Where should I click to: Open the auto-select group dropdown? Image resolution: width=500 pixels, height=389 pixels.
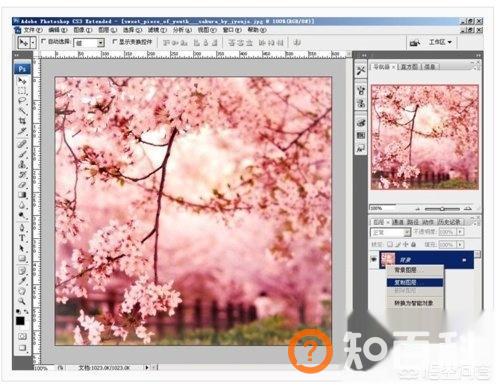(100, 43)
